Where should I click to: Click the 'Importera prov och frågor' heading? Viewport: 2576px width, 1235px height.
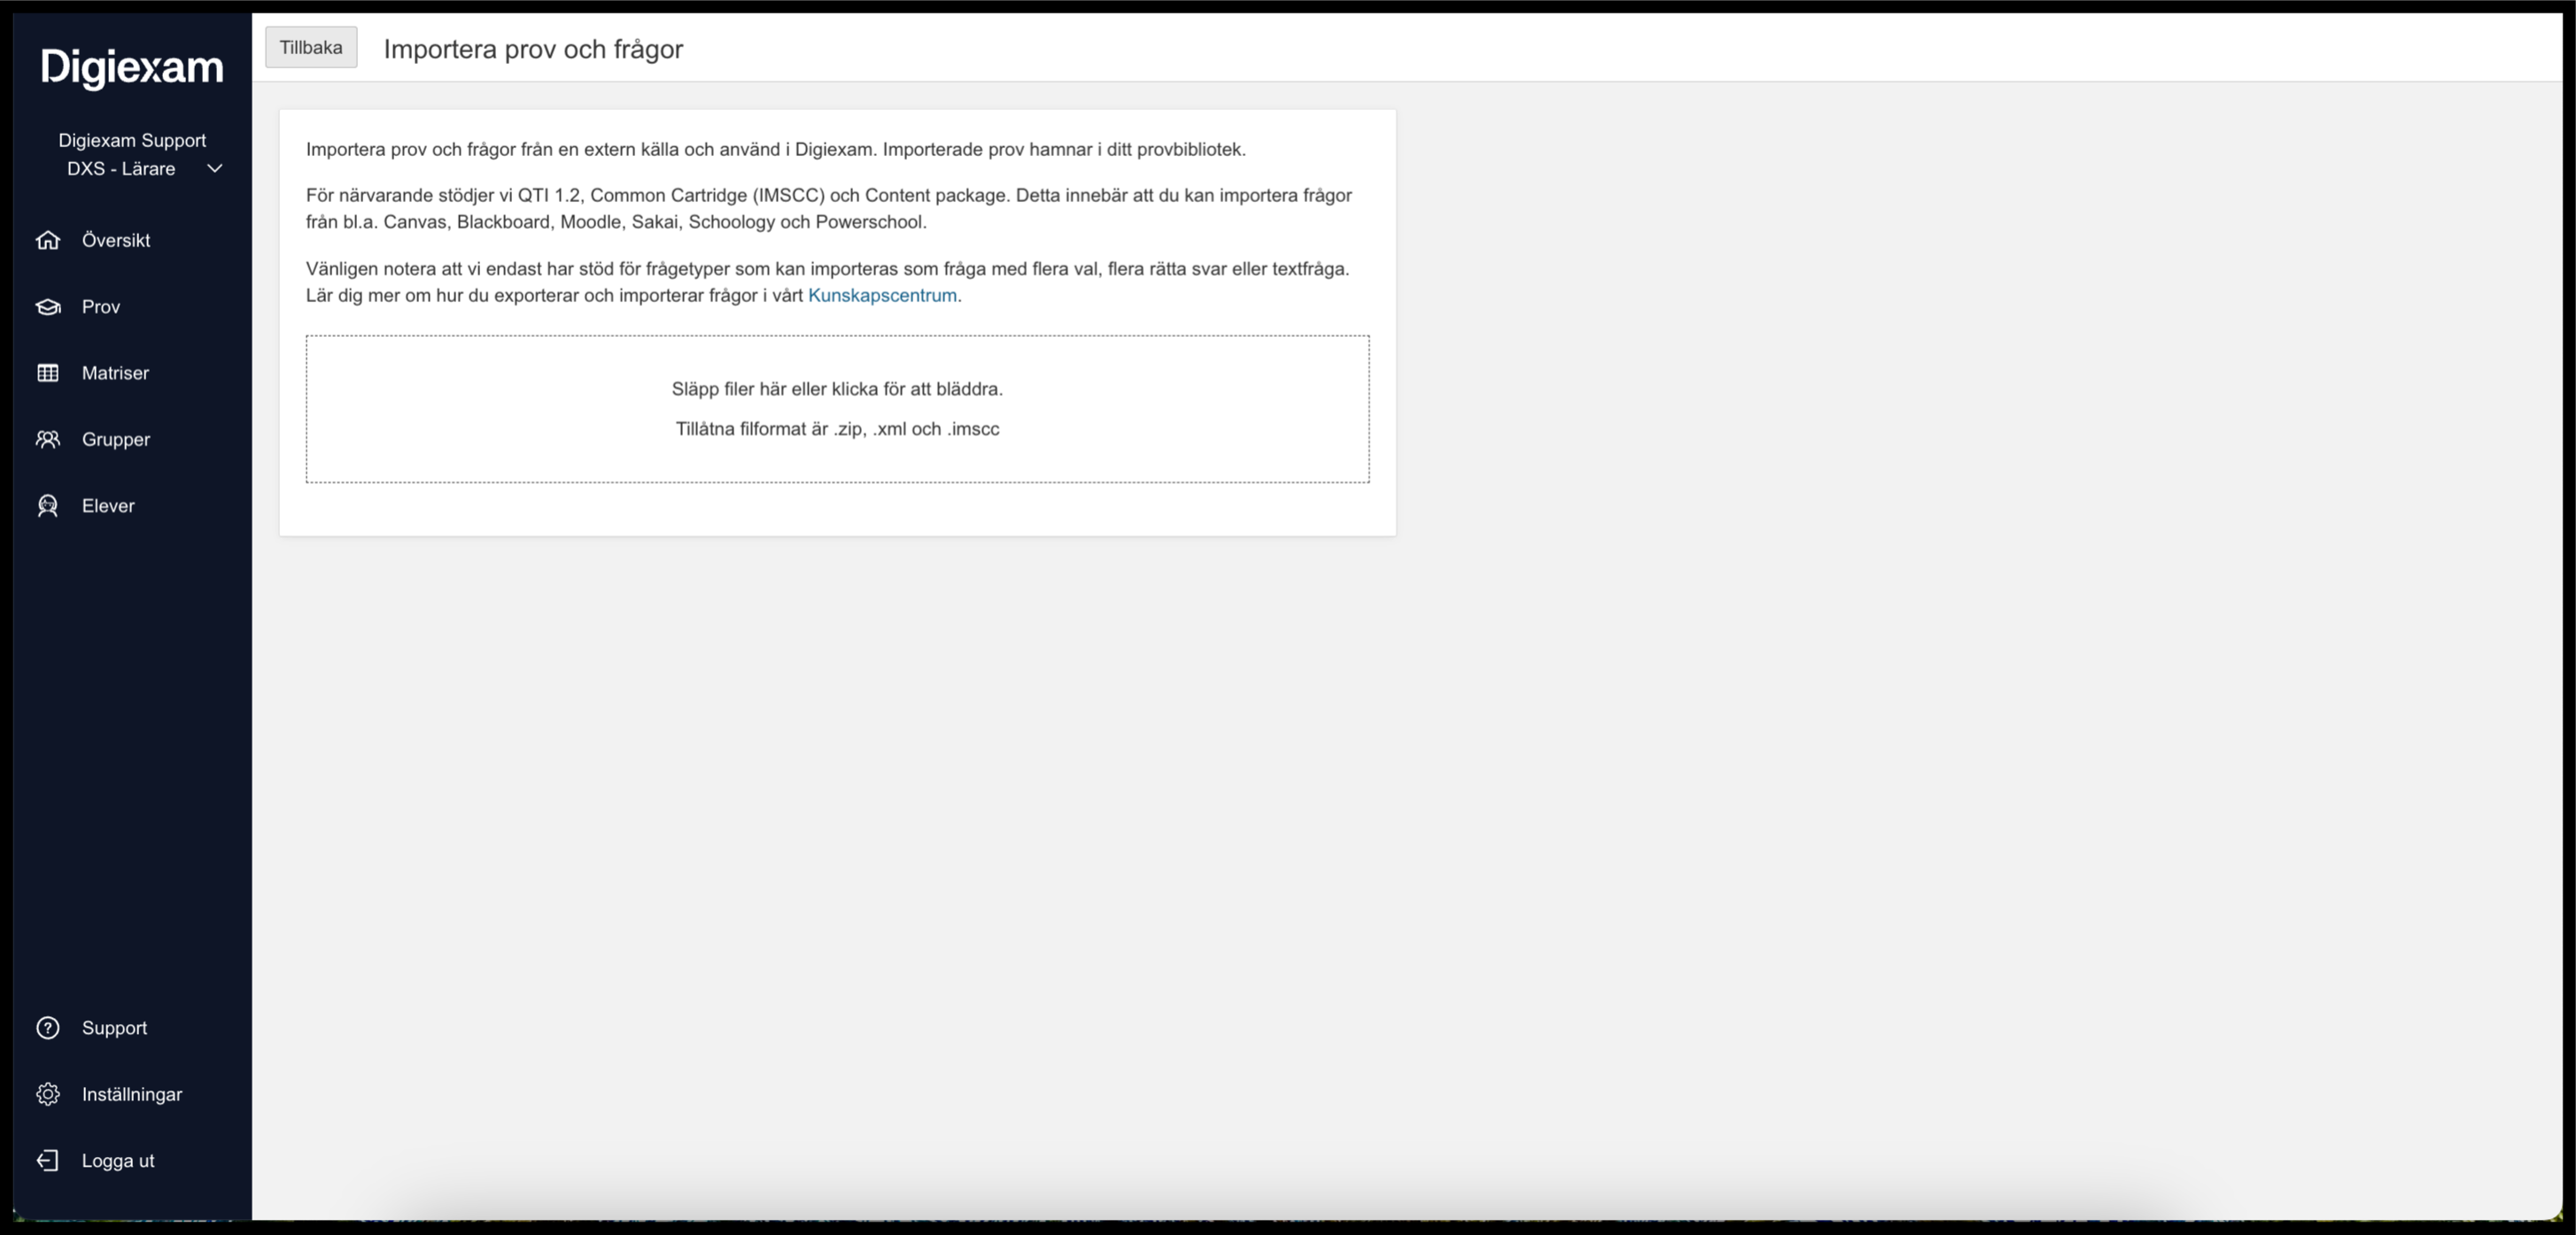pos(533,49)
